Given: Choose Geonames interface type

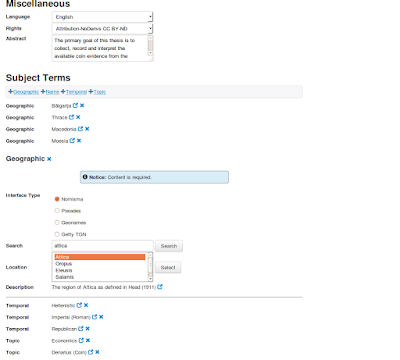Looking at the screenshot, I should (57, 222).
